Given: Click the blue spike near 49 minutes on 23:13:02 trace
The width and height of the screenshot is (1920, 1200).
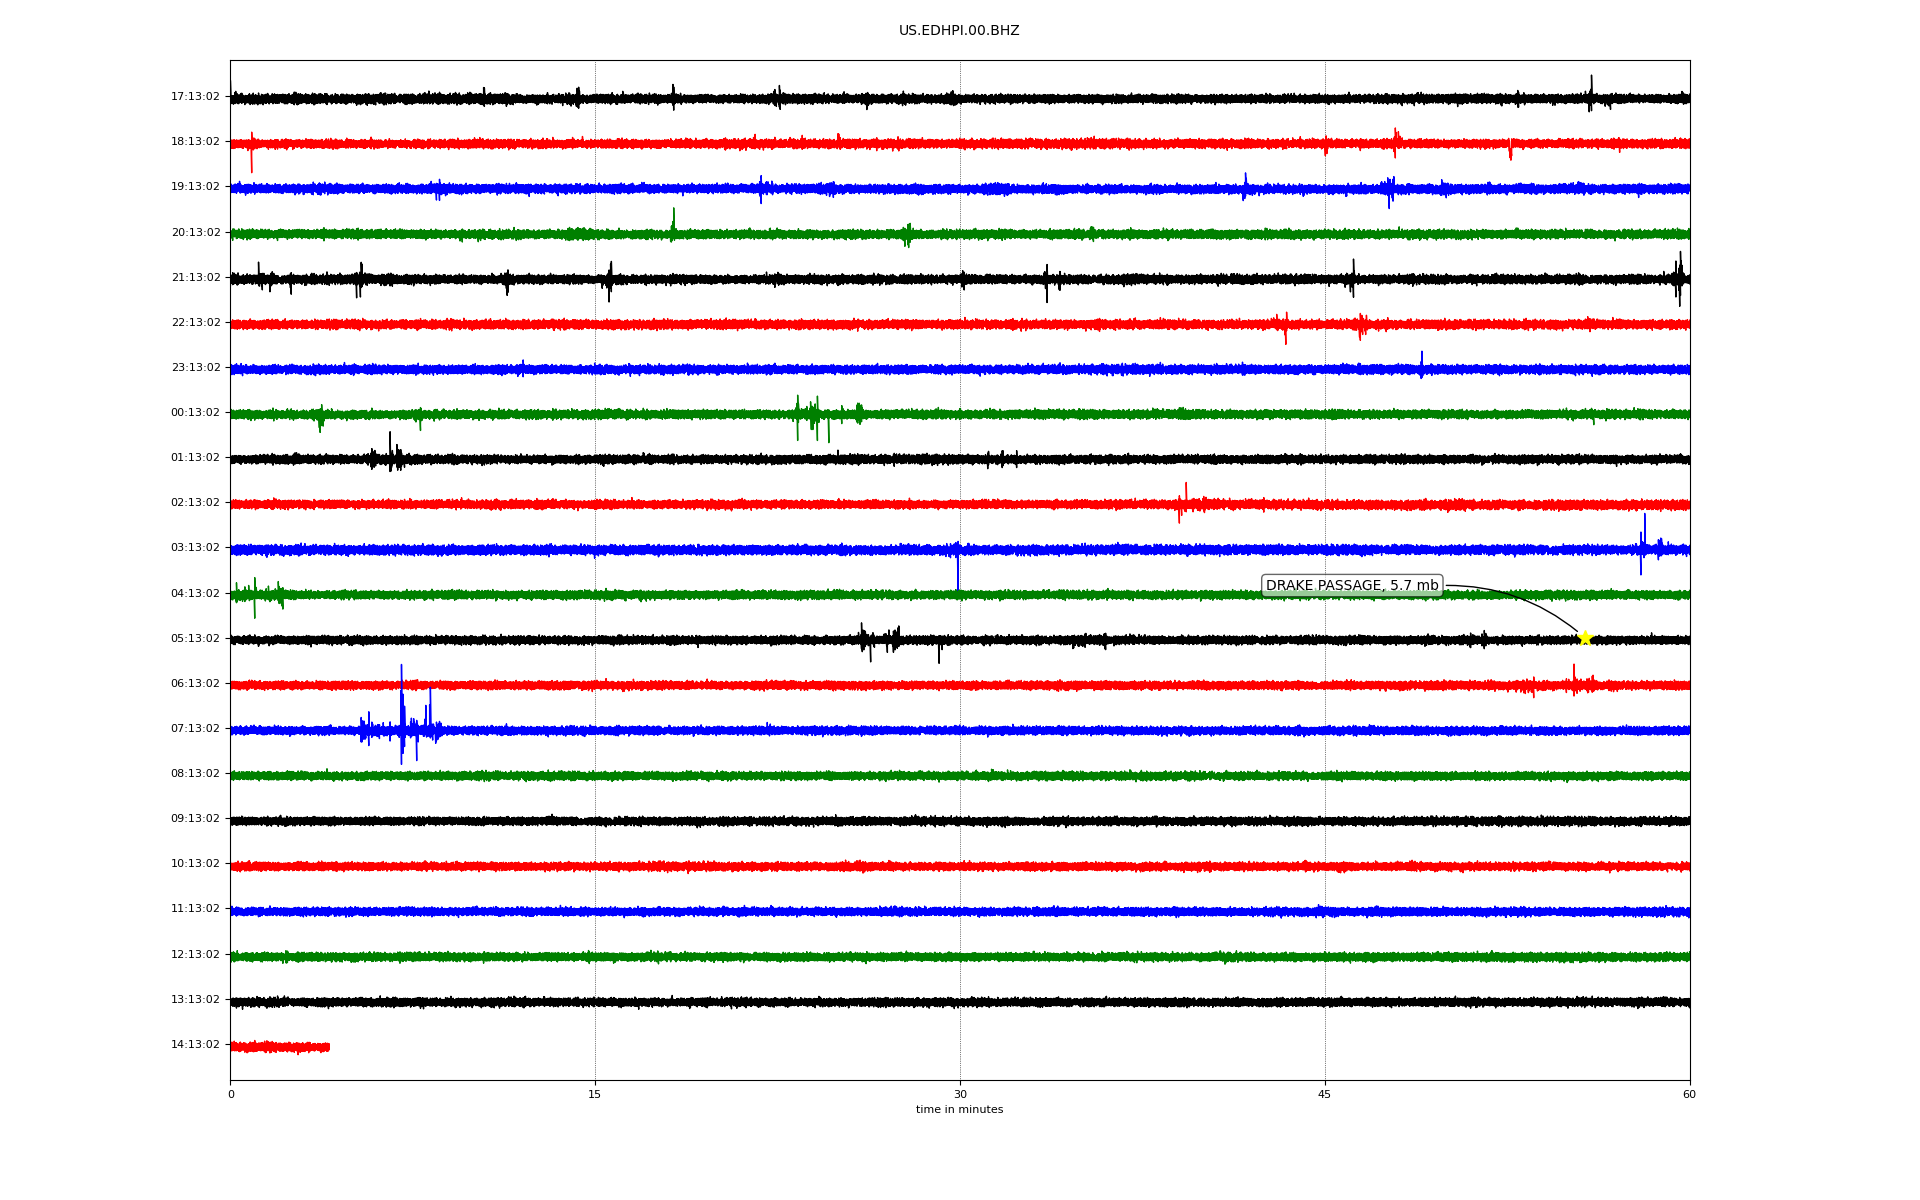Looking at the screenshot, I should click(1421, 364).
